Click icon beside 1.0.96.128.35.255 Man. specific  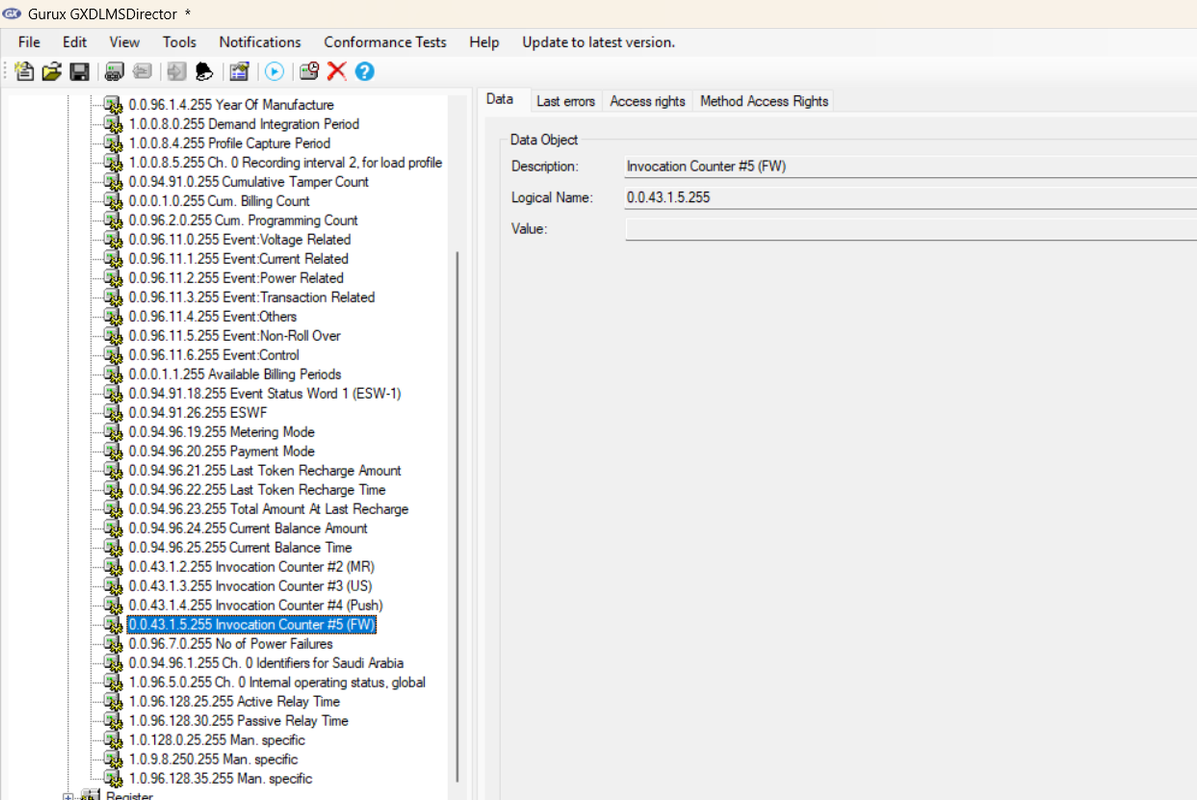coord(113,779)
